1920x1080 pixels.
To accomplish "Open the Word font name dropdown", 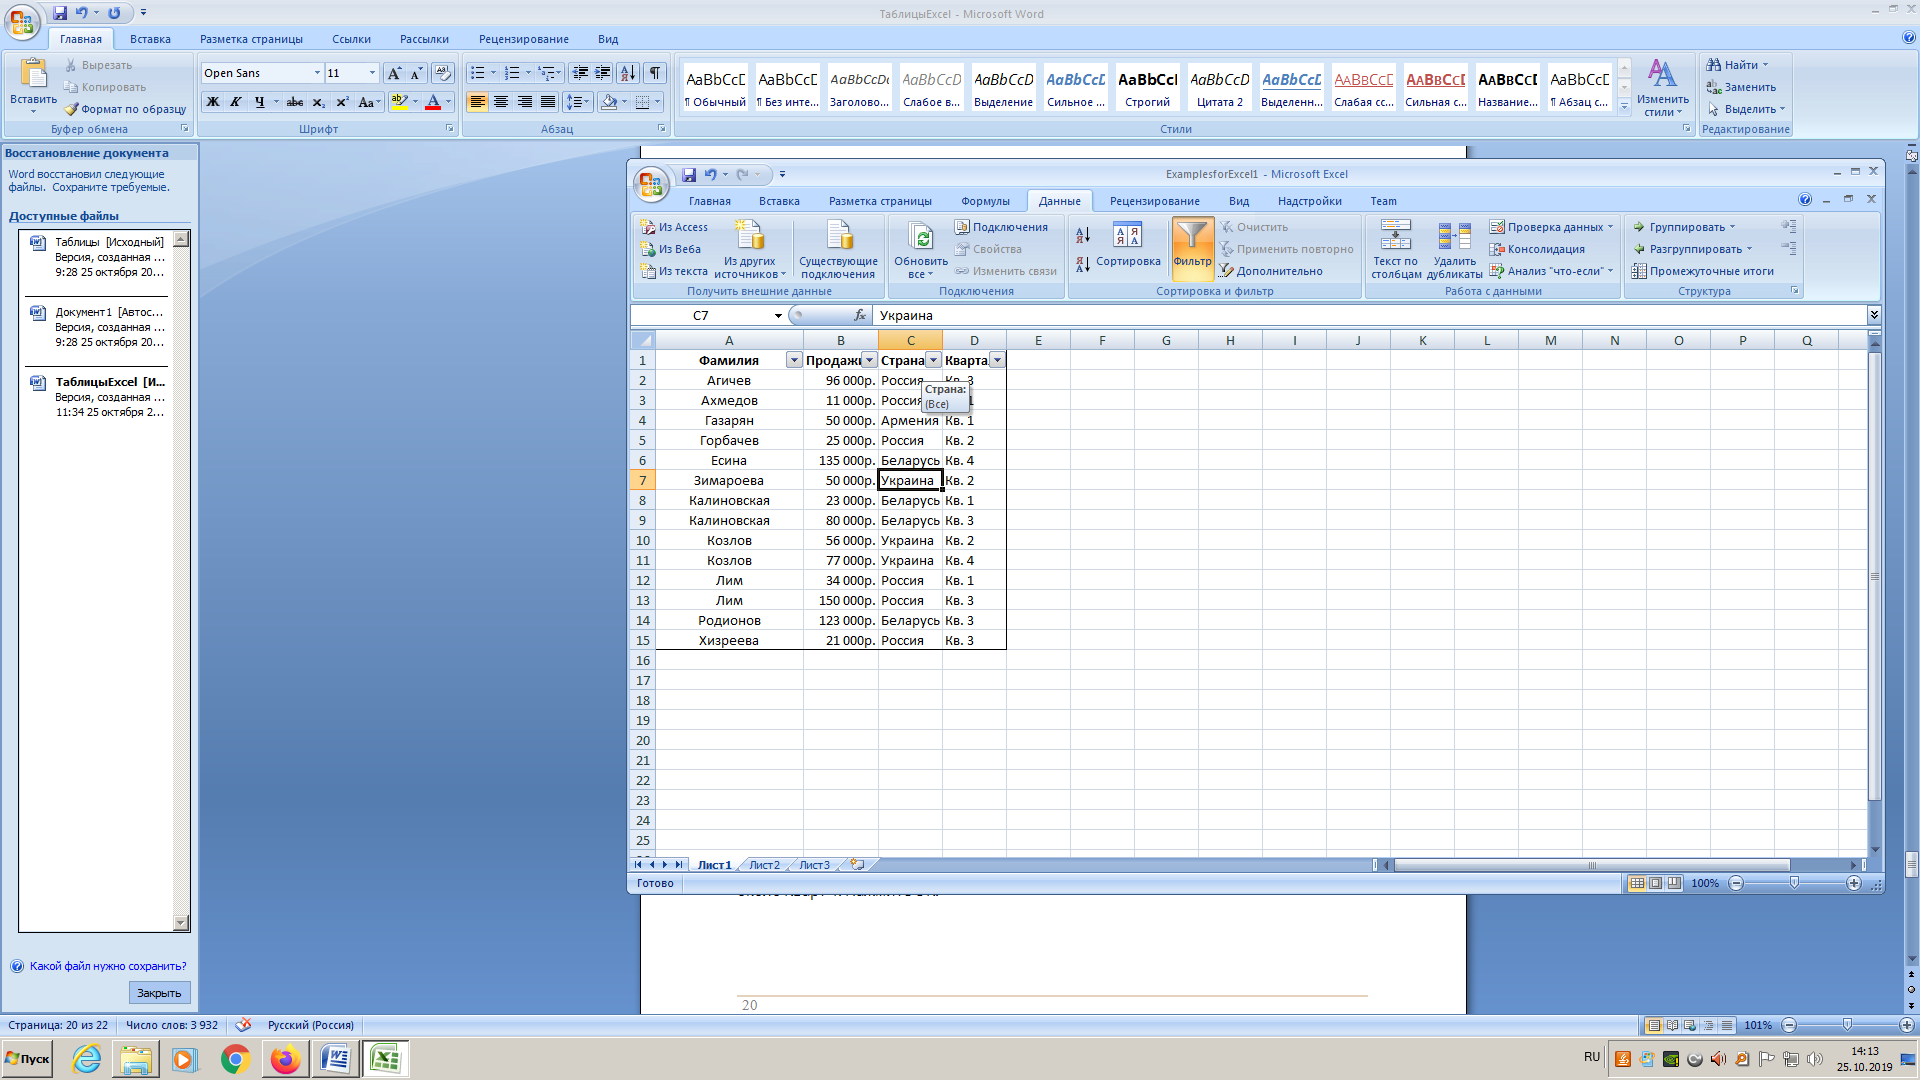I will pyautogui.click(x=317, y=74).
